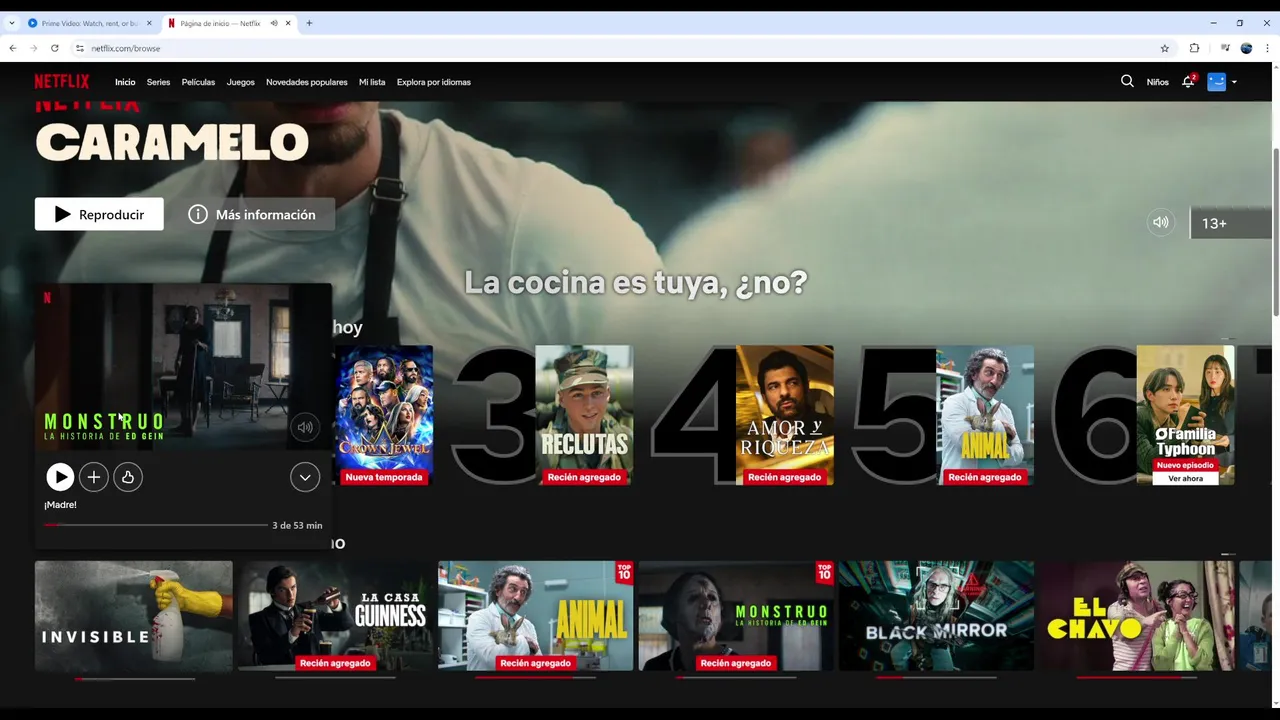Open Chrome media control icon

[1225, 48]
